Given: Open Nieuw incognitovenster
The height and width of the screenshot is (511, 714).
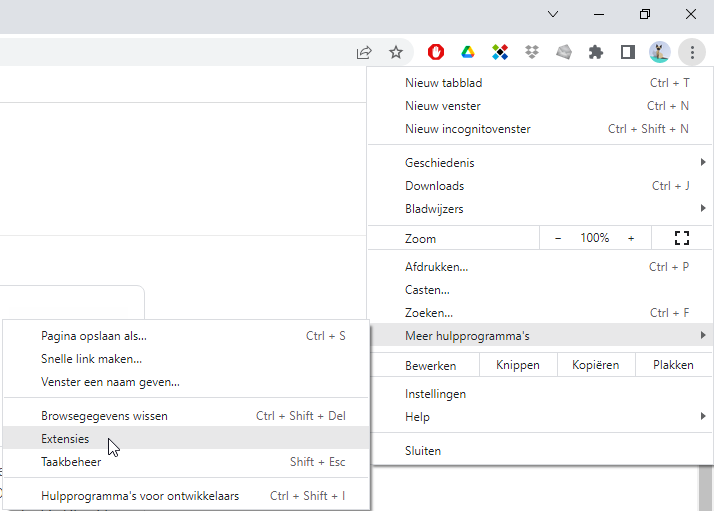Looking at the screenshot, I should click(x=468, y=129).
